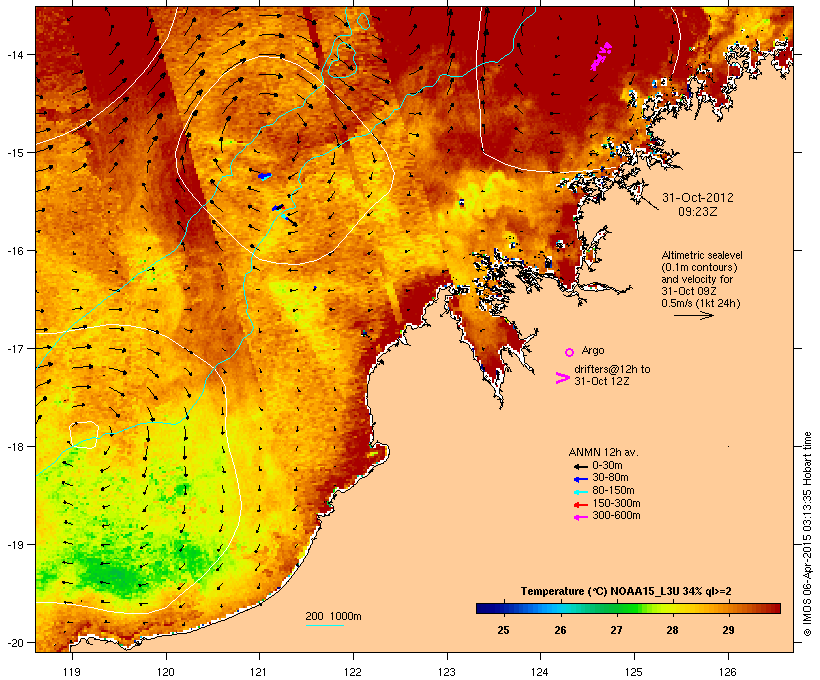Click the colorbar tick label '28'
The height and width of the screenshot is (680, 820).
coord(673,630)
